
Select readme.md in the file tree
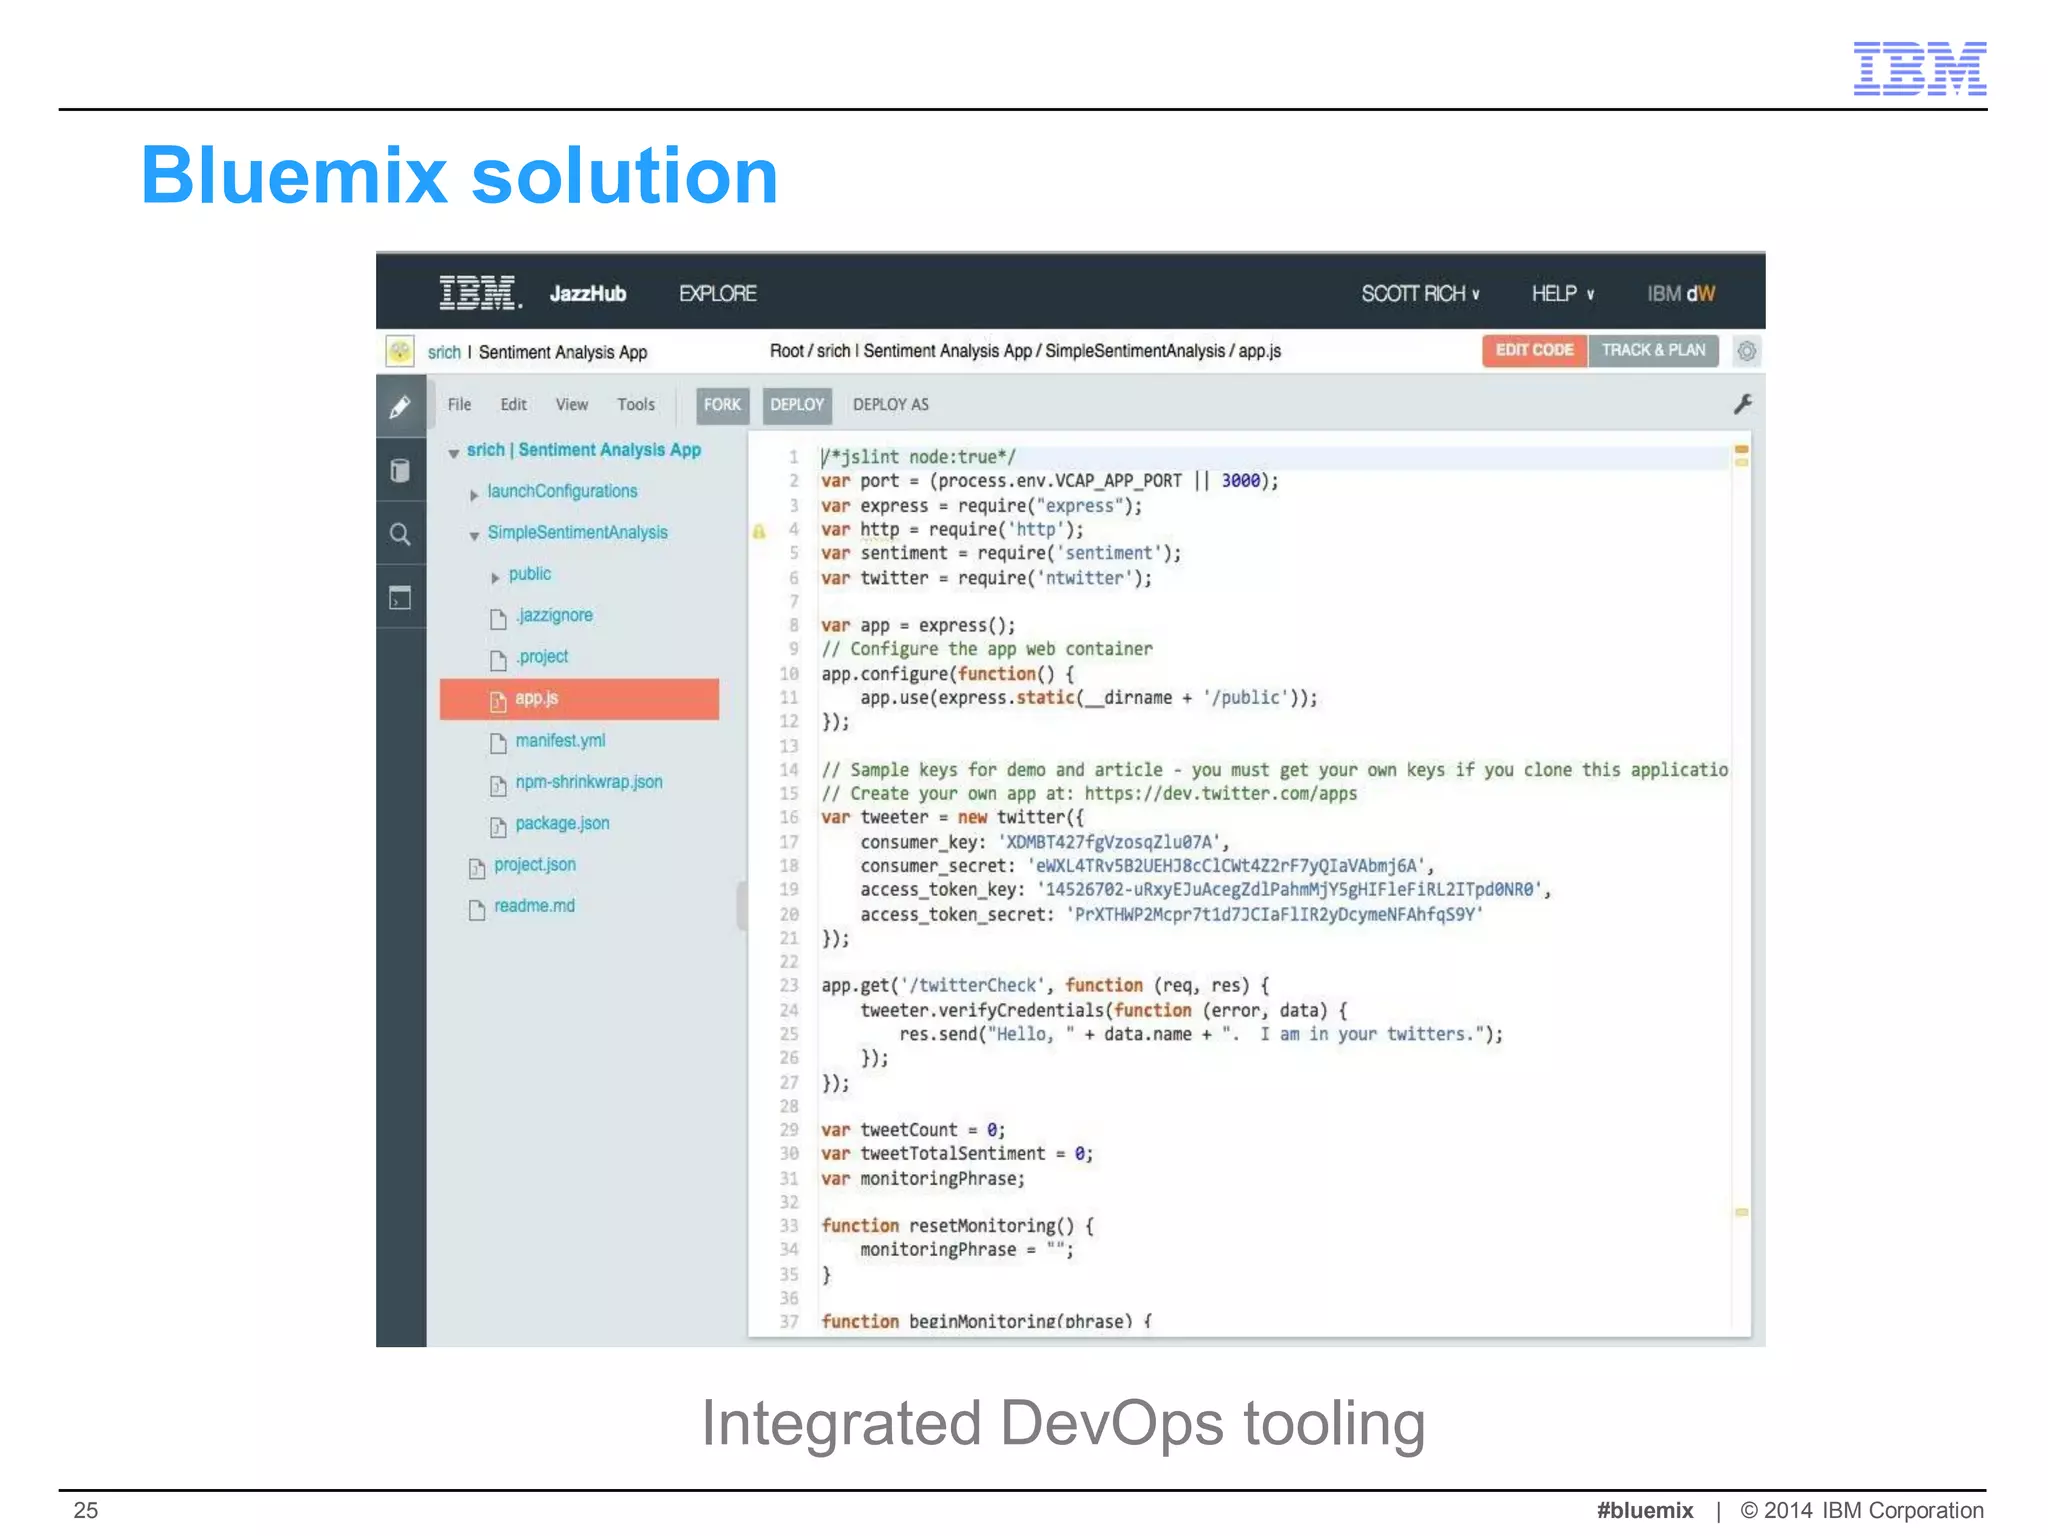(534, 905)
